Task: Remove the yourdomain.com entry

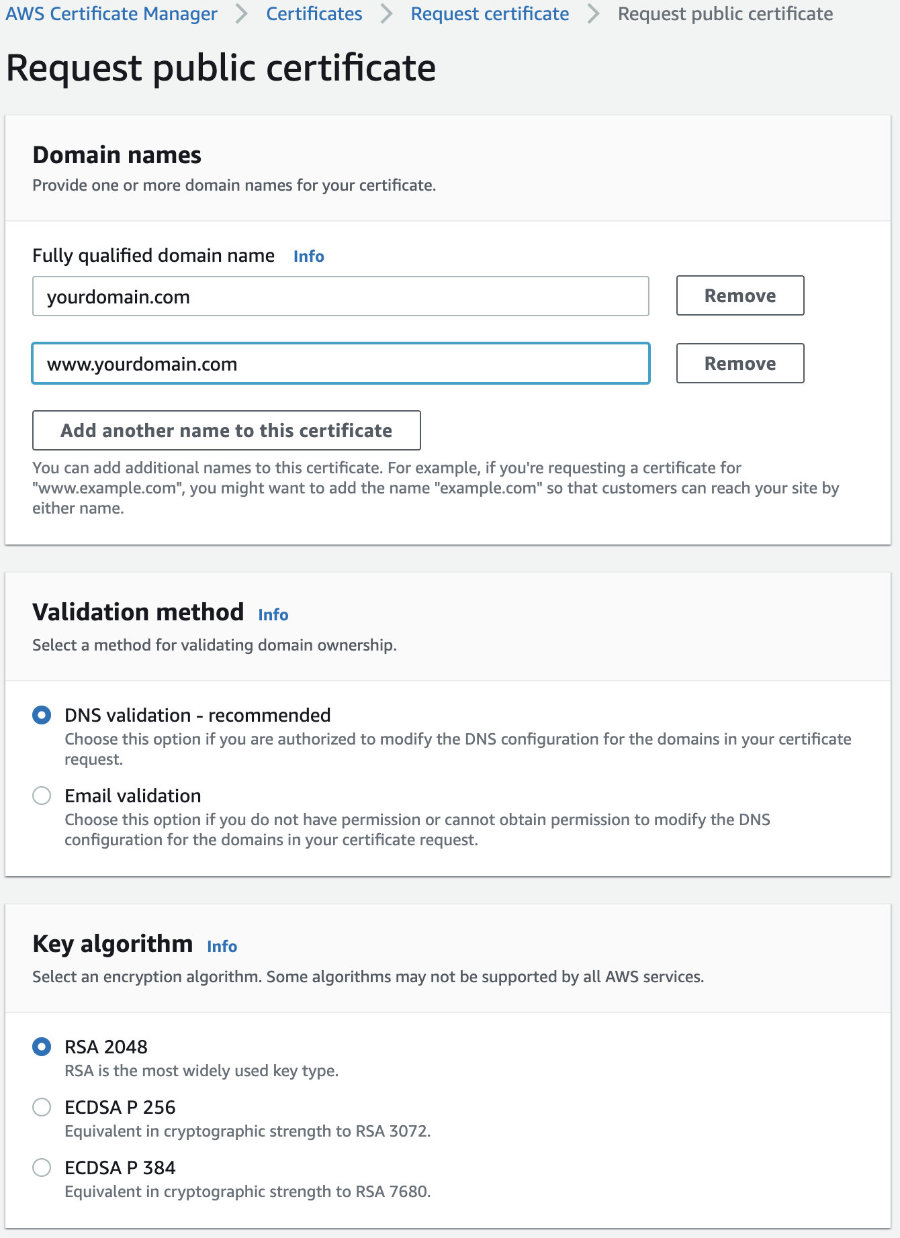Action: (x=740, y=296)
